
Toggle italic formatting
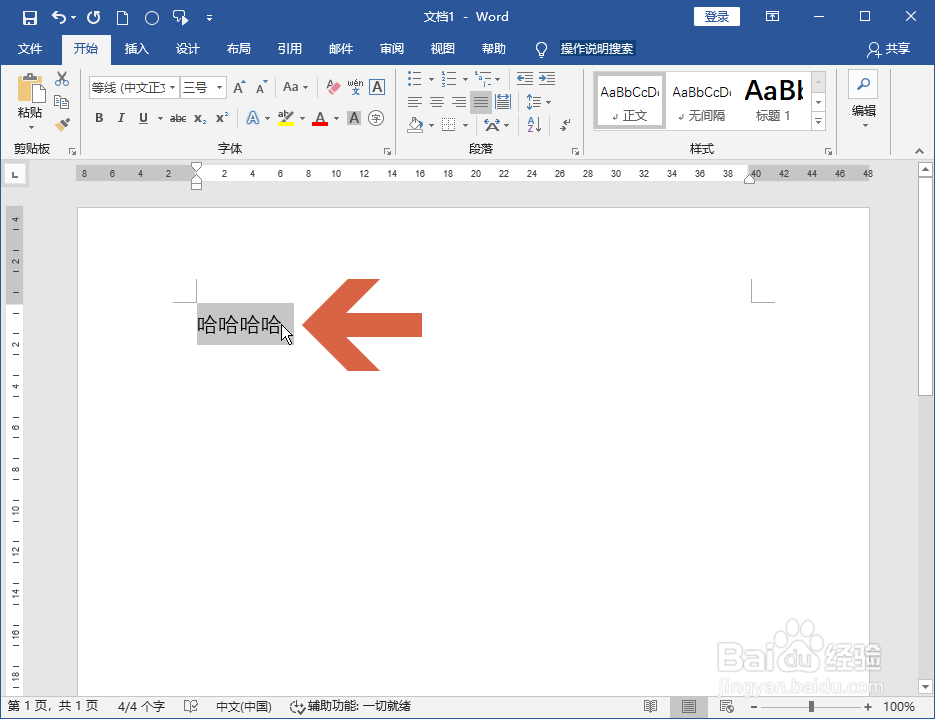pyautogui.click(x=122, y=118)
